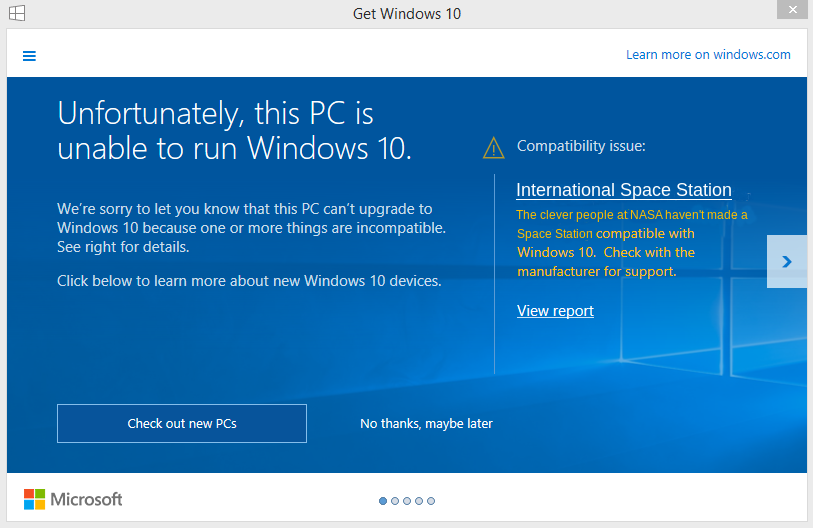813x528 pixels.
Task: Click the 'Get Windows 10' window title
Action: pyautogui.click(x=407, y=14)
